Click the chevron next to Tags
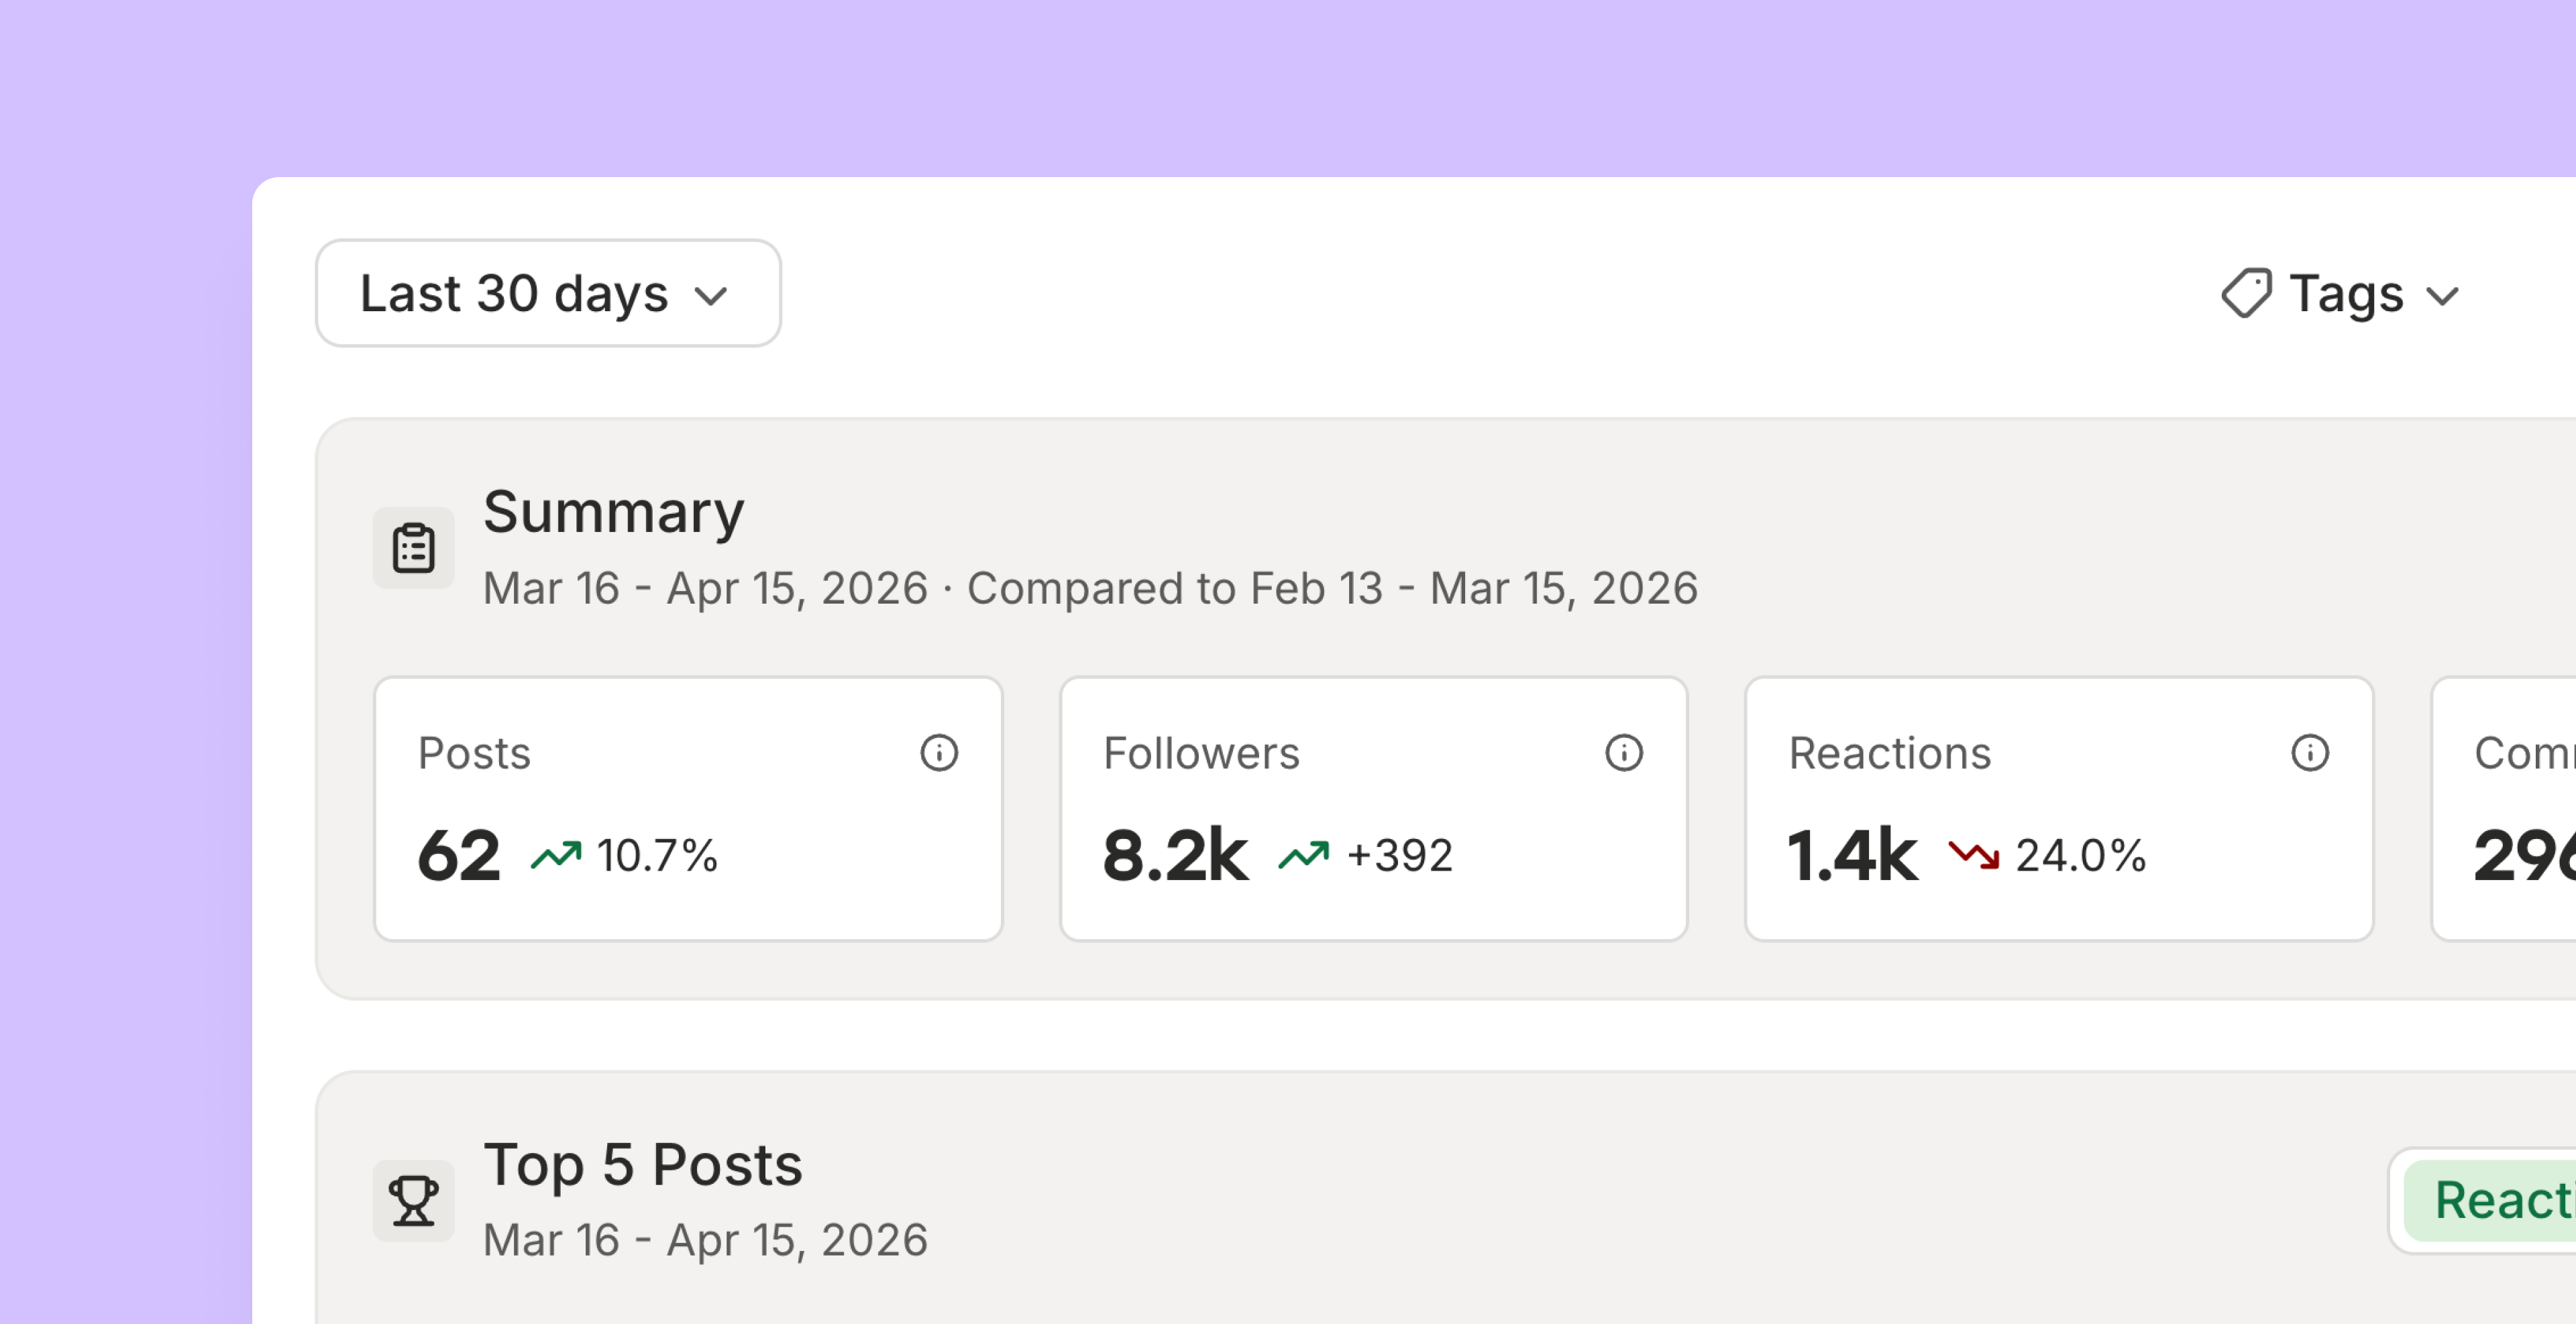Viewport: 2576px width, 1324px height. [2443, 296]
